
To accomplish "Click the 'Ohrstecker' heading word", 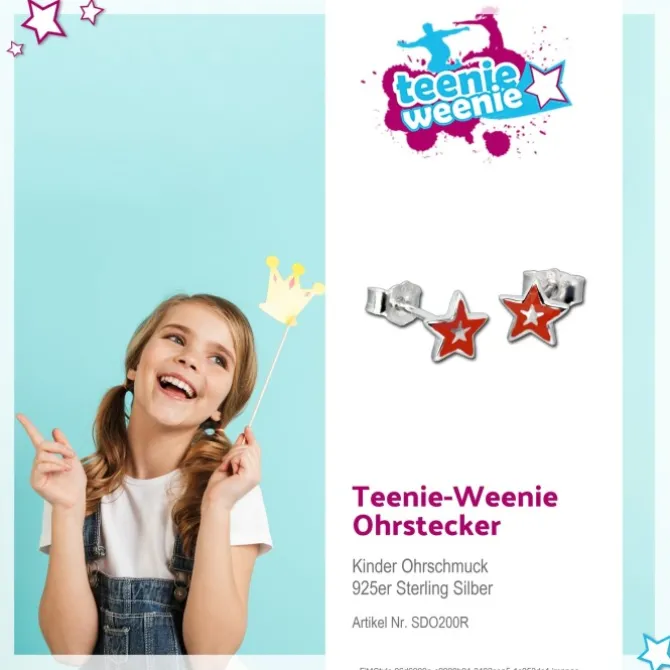I will [426, 525].
